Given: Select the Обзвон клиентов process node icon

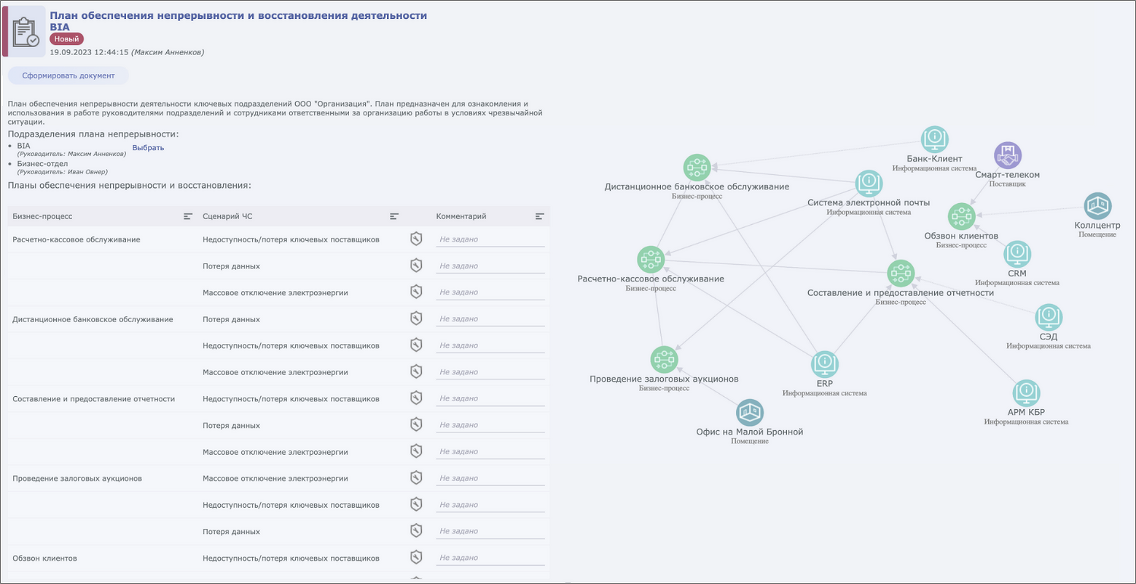Looking at the screenshot, I should (x=961, y=216).
